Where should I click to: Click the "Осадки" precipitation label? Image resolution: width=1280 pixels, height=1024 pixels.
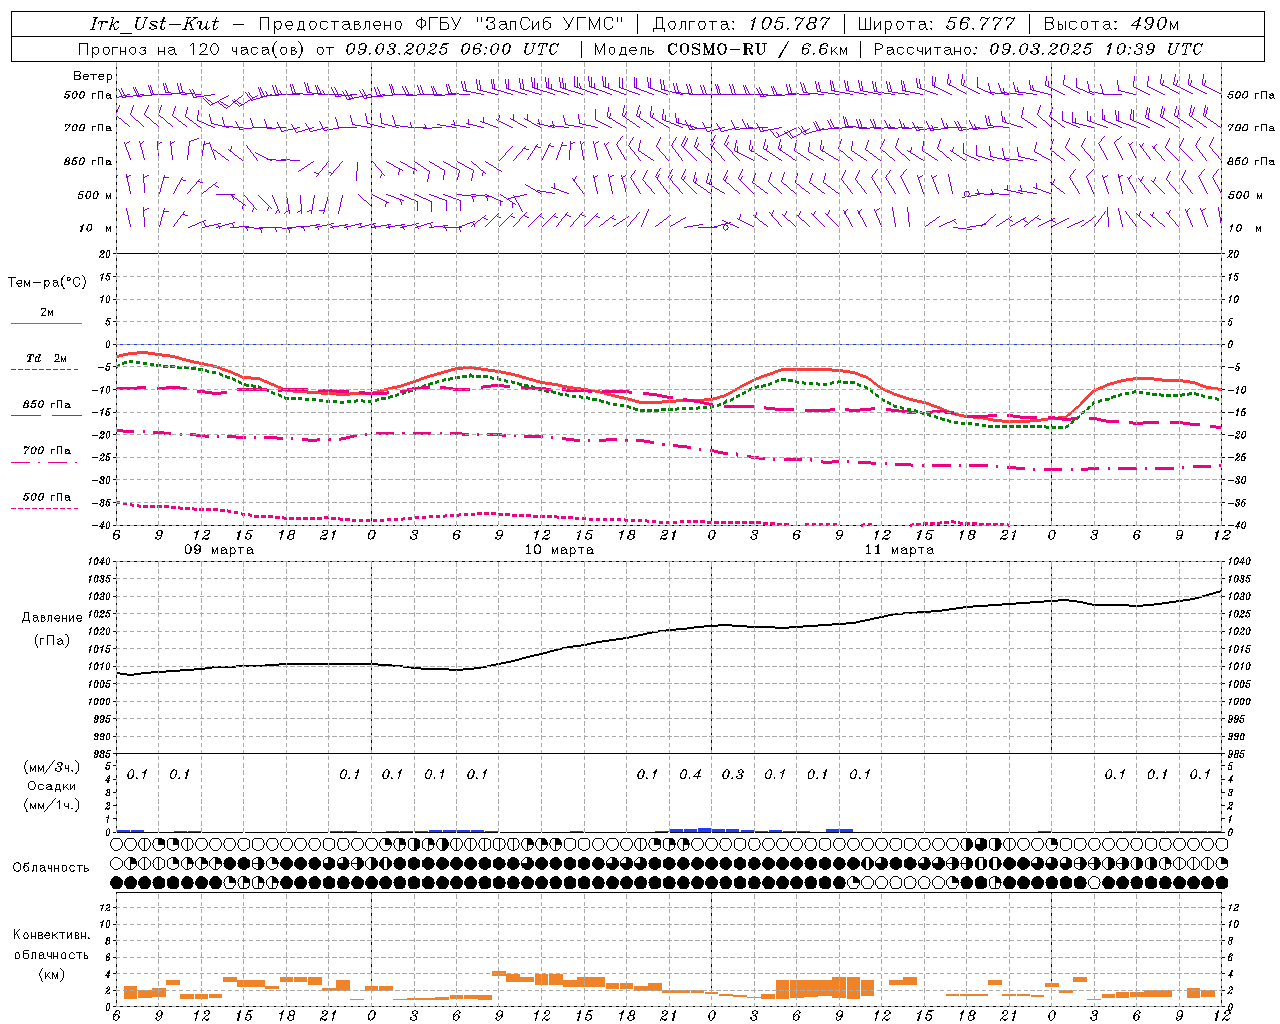tap(52, 786)
